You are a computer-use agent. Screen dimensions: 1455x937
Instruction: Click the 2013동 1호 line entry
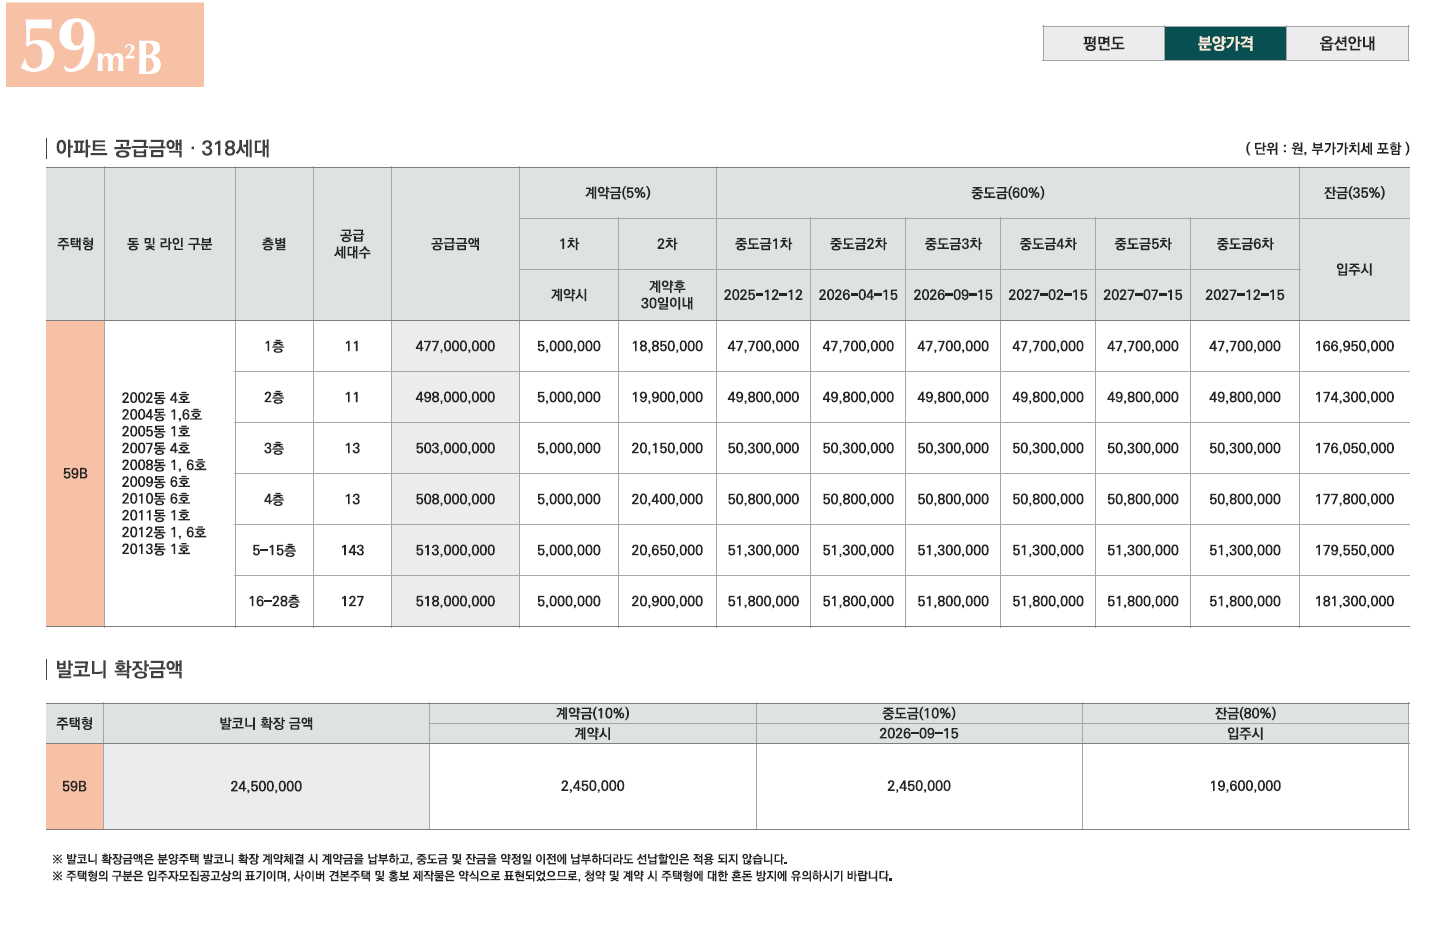(x=155, y=549)
